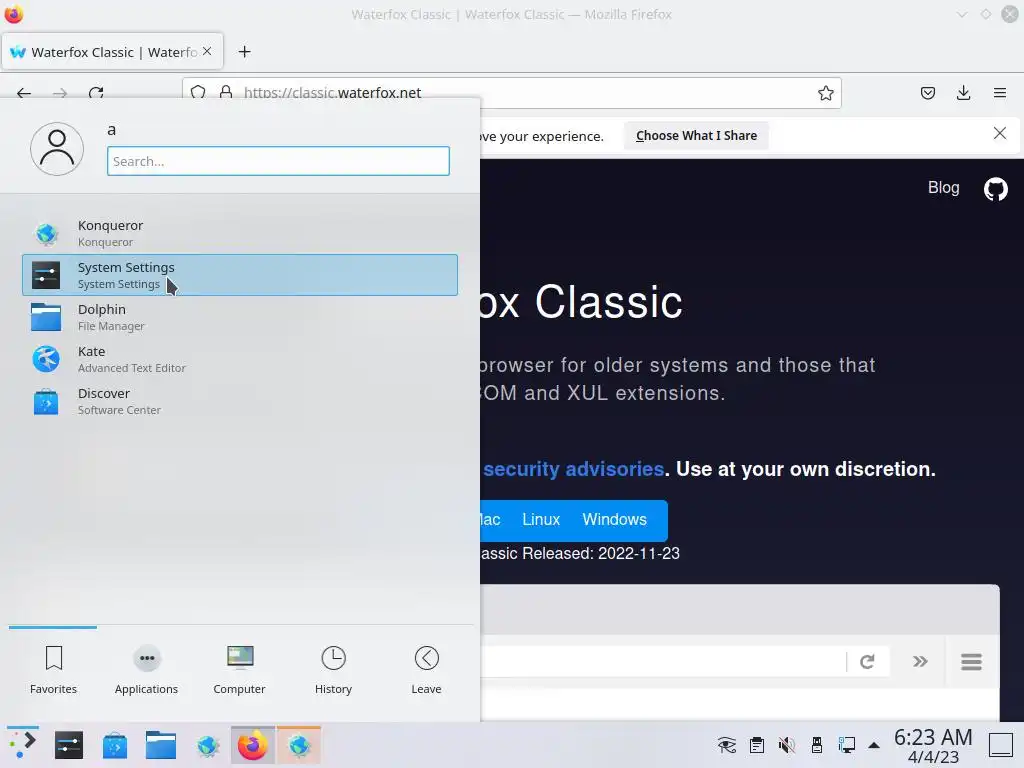Screen dimensions: 1024x768
Task: Switch to the History tab
Action: [x=333, y=670]
